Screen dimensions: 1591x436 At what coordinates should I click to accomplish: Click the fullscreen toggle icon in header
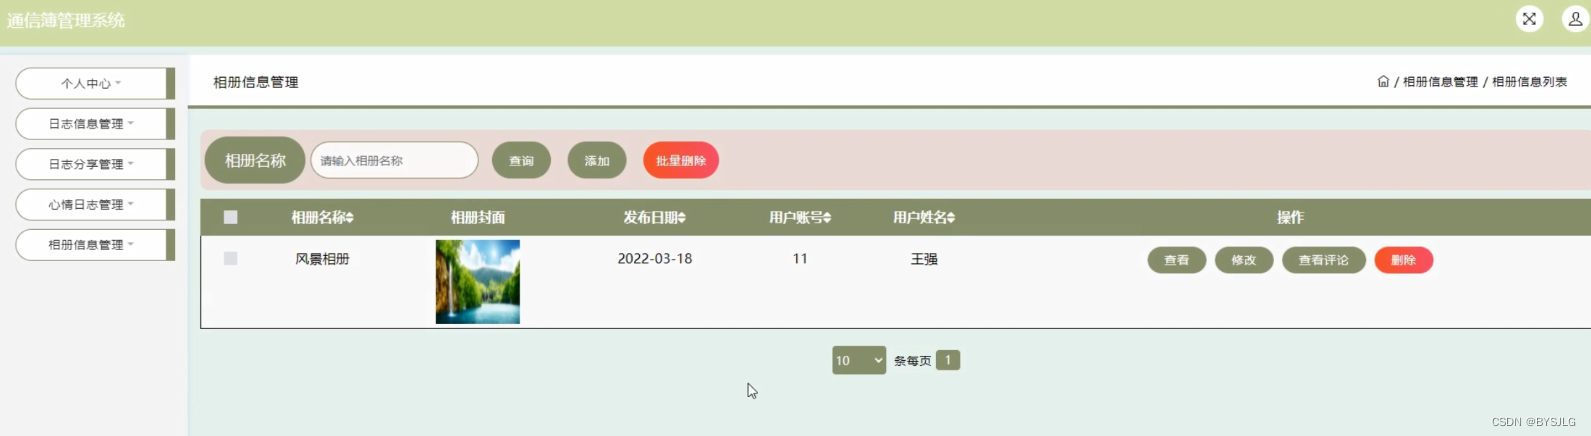click(x=1529, y=19)
